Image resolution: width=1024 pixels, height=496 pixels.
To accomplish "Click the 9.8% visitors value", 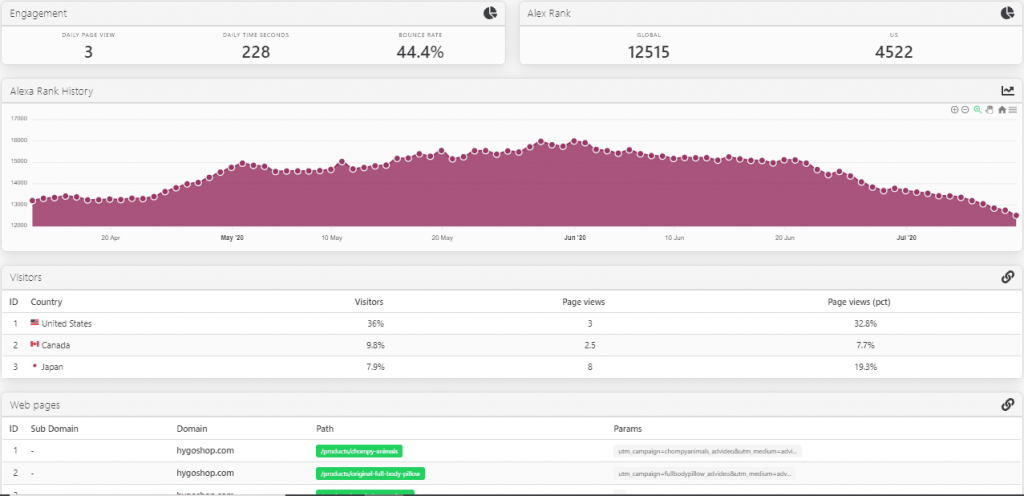I will pyautogui.click(x=374, y=345).
